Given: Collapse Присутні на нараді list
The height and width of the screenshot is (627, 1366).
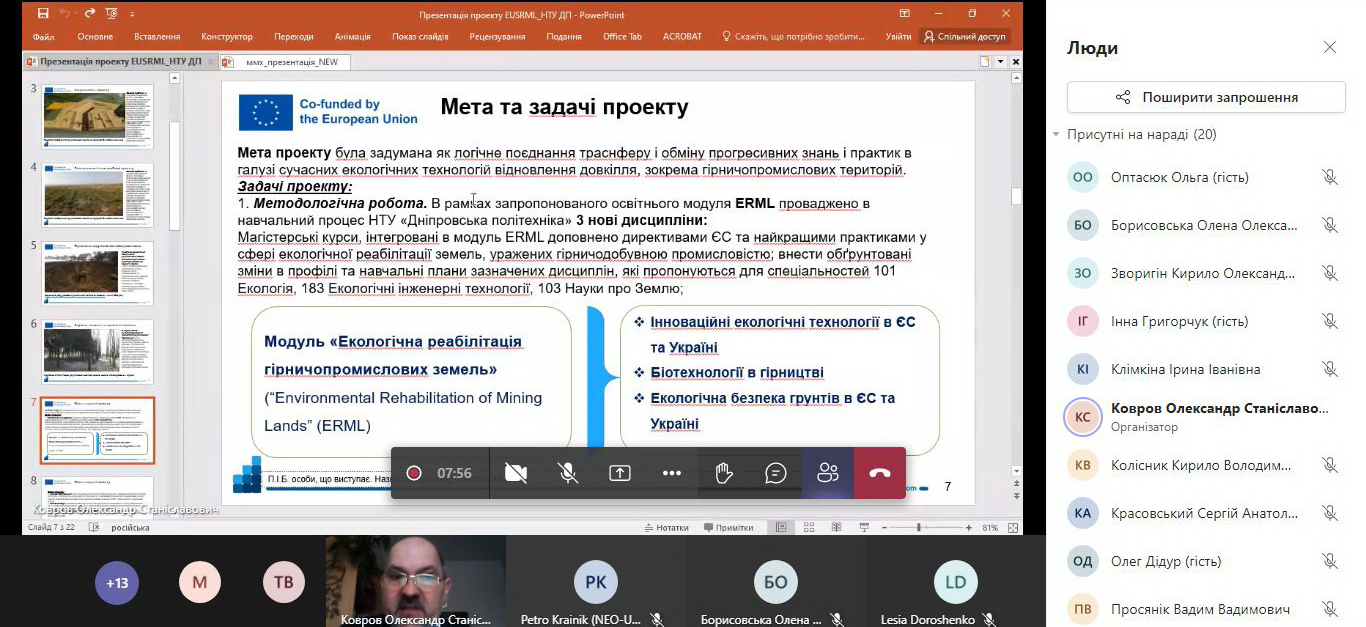Looking at the screenshot, I should (x=1056, y=135).
